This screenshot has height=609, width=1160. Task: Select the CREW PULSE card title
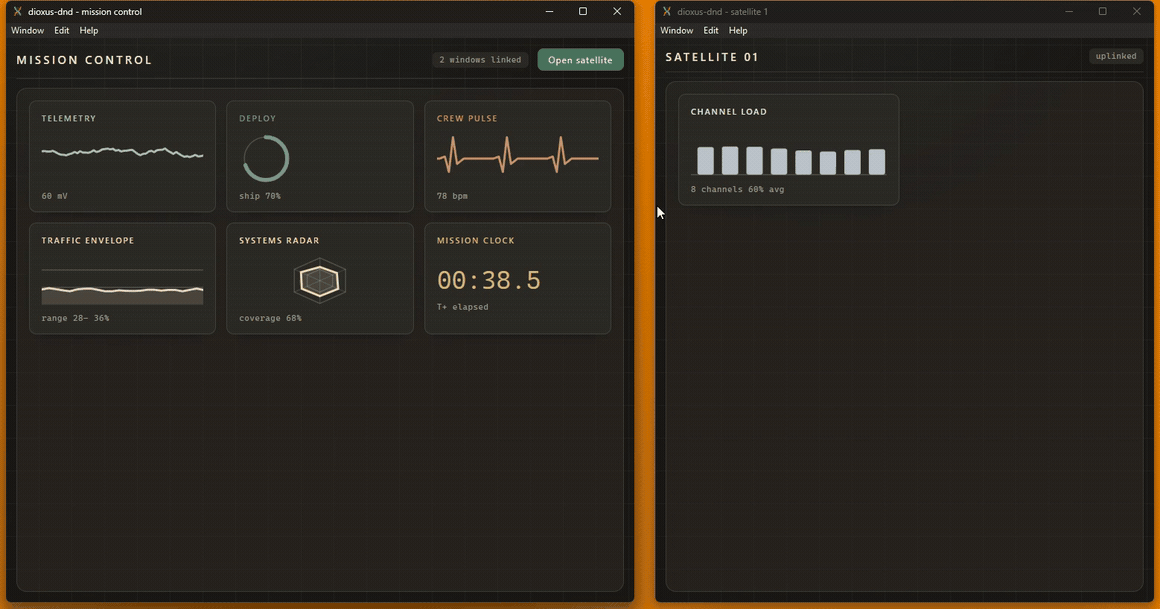(467, 118)
